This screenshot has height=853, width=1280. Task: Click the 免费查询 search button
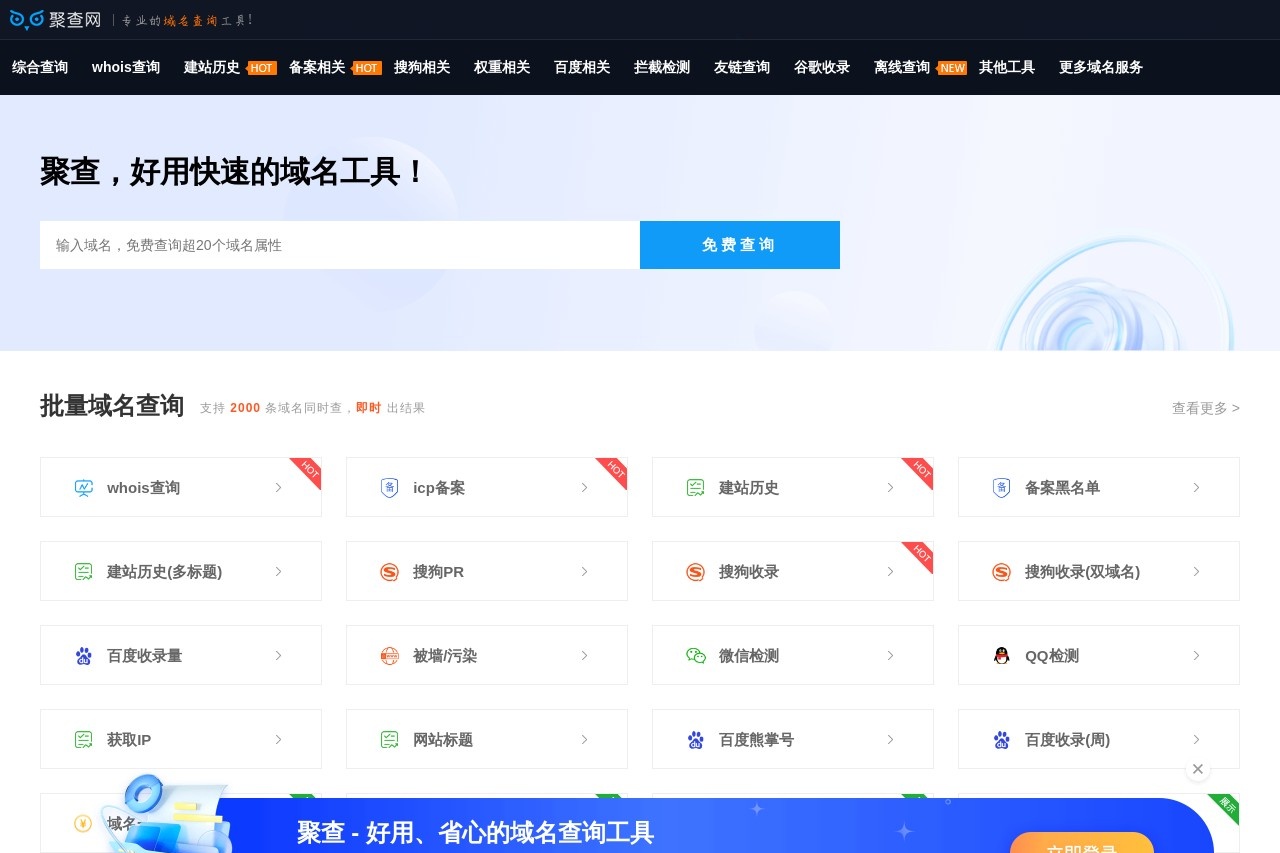[740, 245]
